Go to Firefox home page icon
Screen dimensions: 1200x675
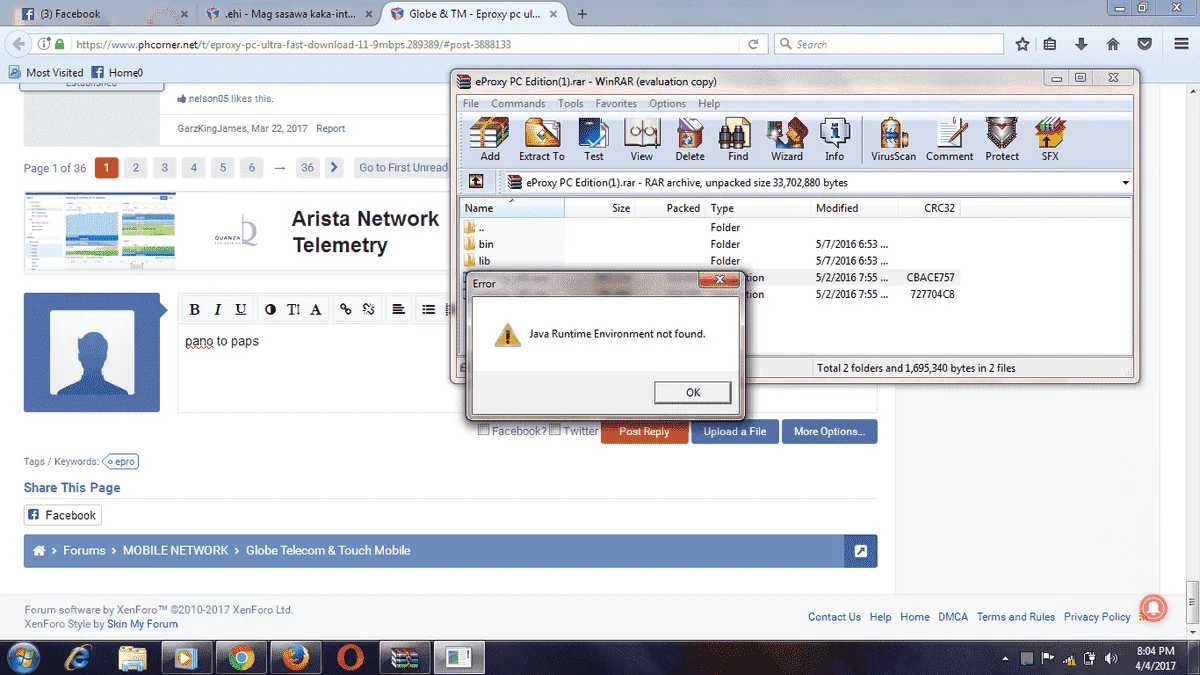pyautogui.click(x=1112, y=44)
